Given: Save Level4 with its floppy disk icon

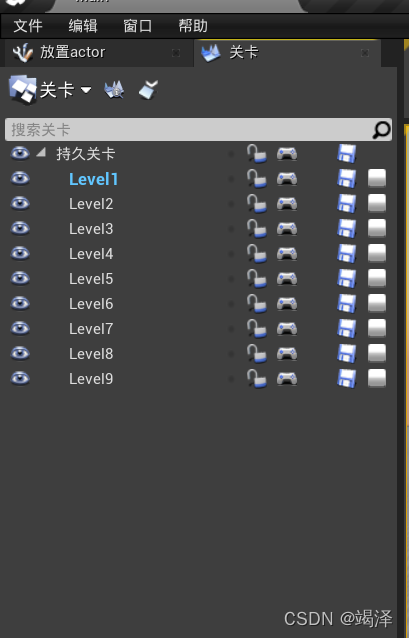Looking at the screenshot, I should coord(347,254).
